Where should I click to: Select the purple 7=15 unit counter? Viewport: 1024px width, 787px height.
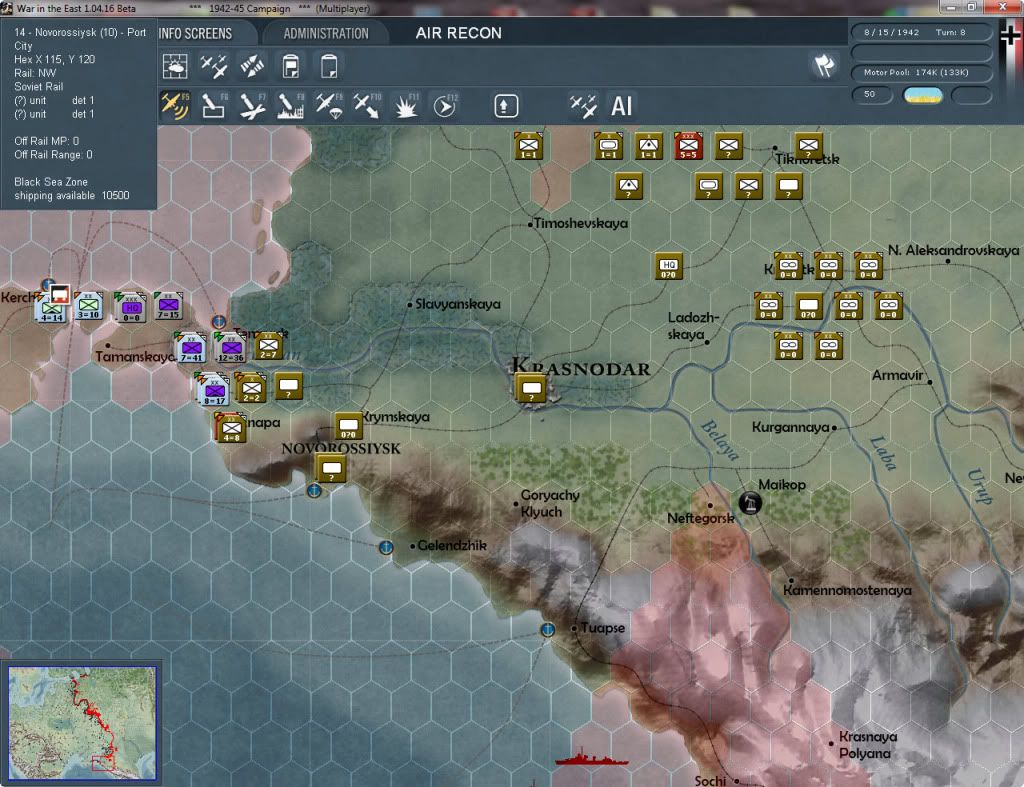click(x=168, y=306)
